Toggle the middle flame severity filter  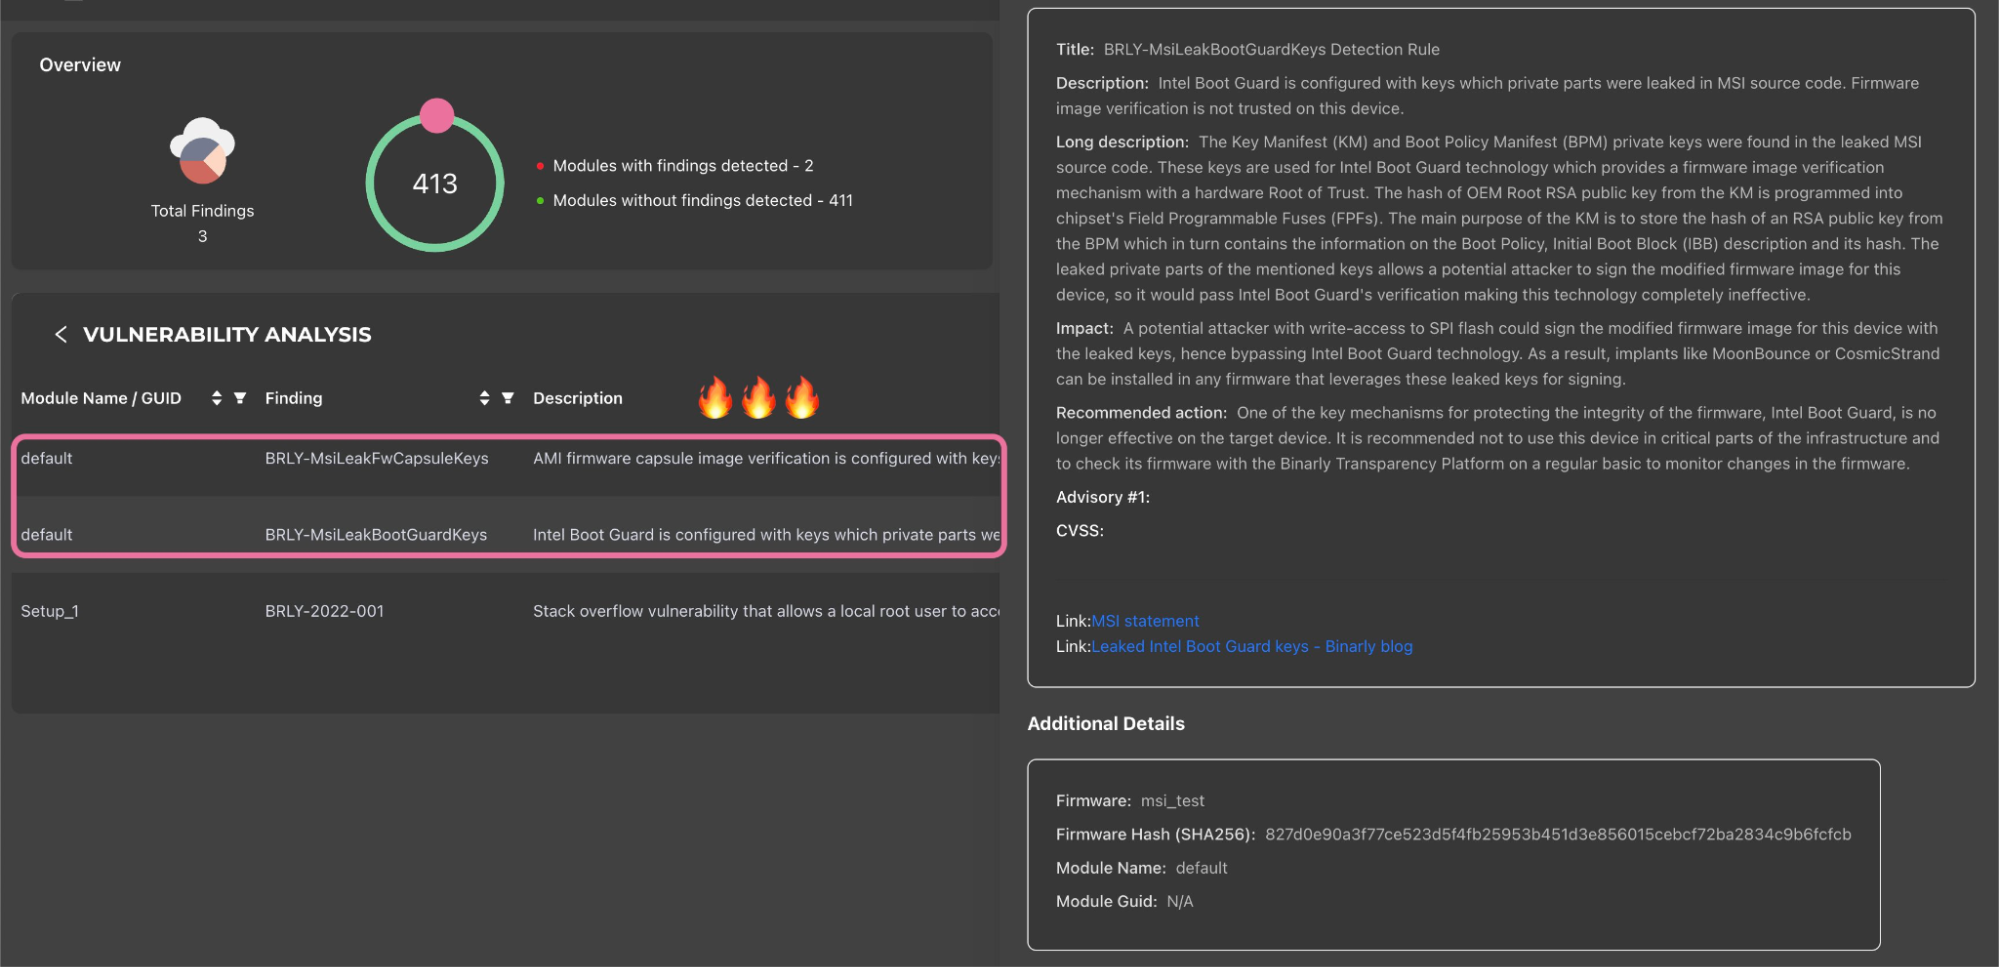tap(758, 396)
